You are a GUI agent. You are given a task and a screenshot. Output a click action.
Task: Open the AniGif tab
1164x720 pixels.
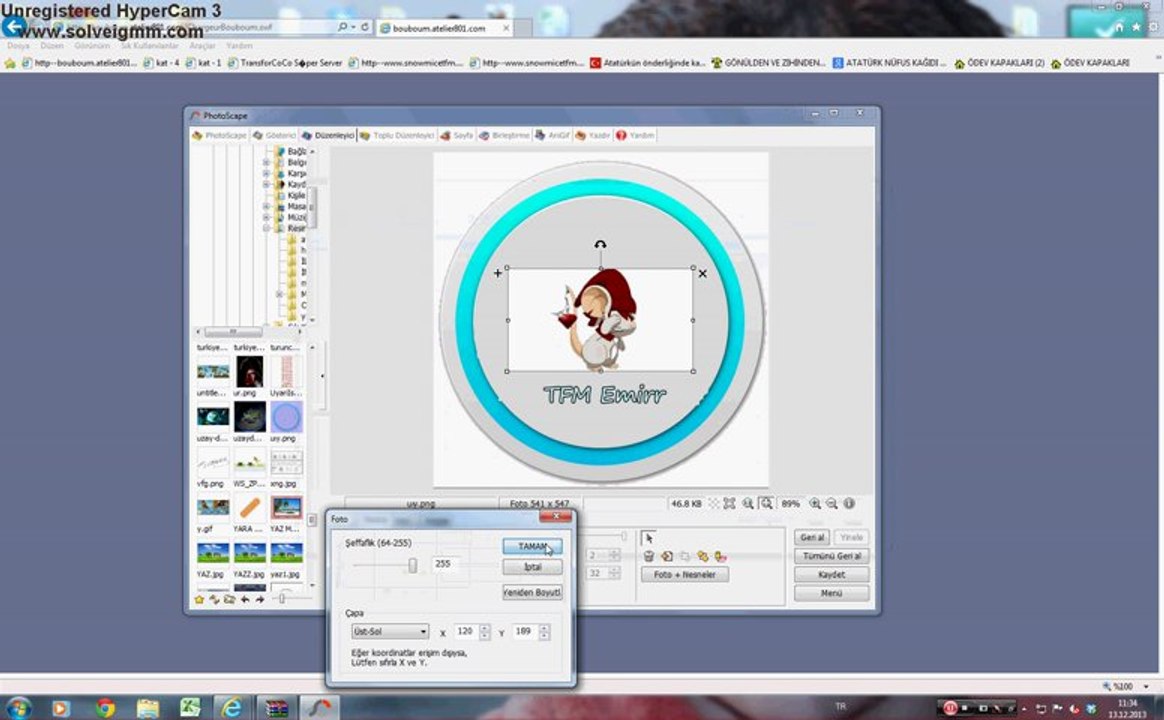click(x=552, y=136)
